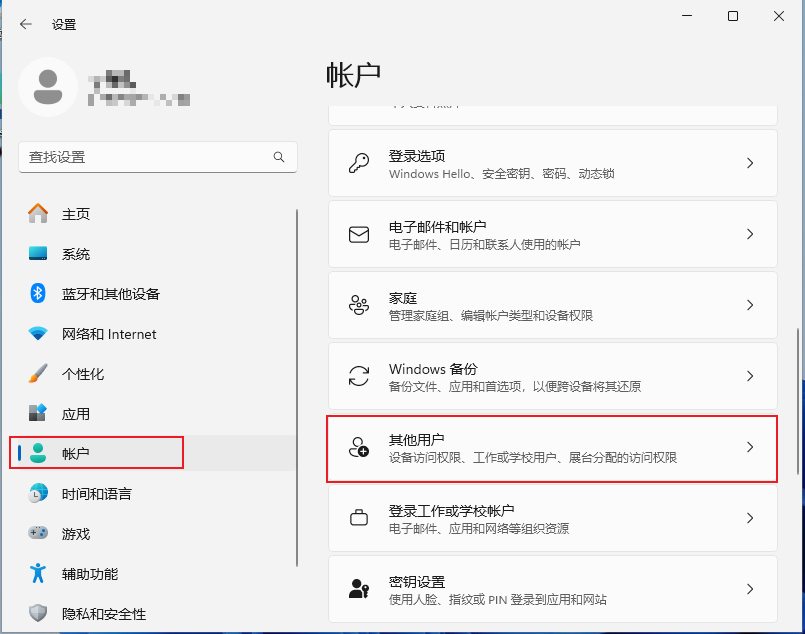Click the key icon next to 登录选项
The height and width of the screenshot is (634, 805).
pyautogui.click(x=359, y=163)
